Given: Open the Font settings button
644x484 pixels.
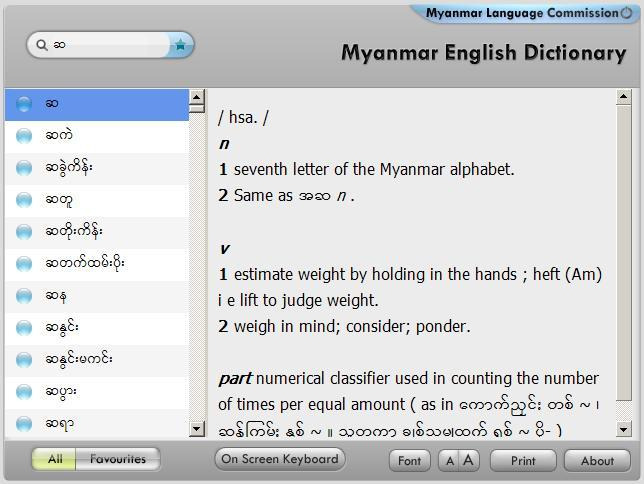Looking at the screenshot, I should (409, 461).
